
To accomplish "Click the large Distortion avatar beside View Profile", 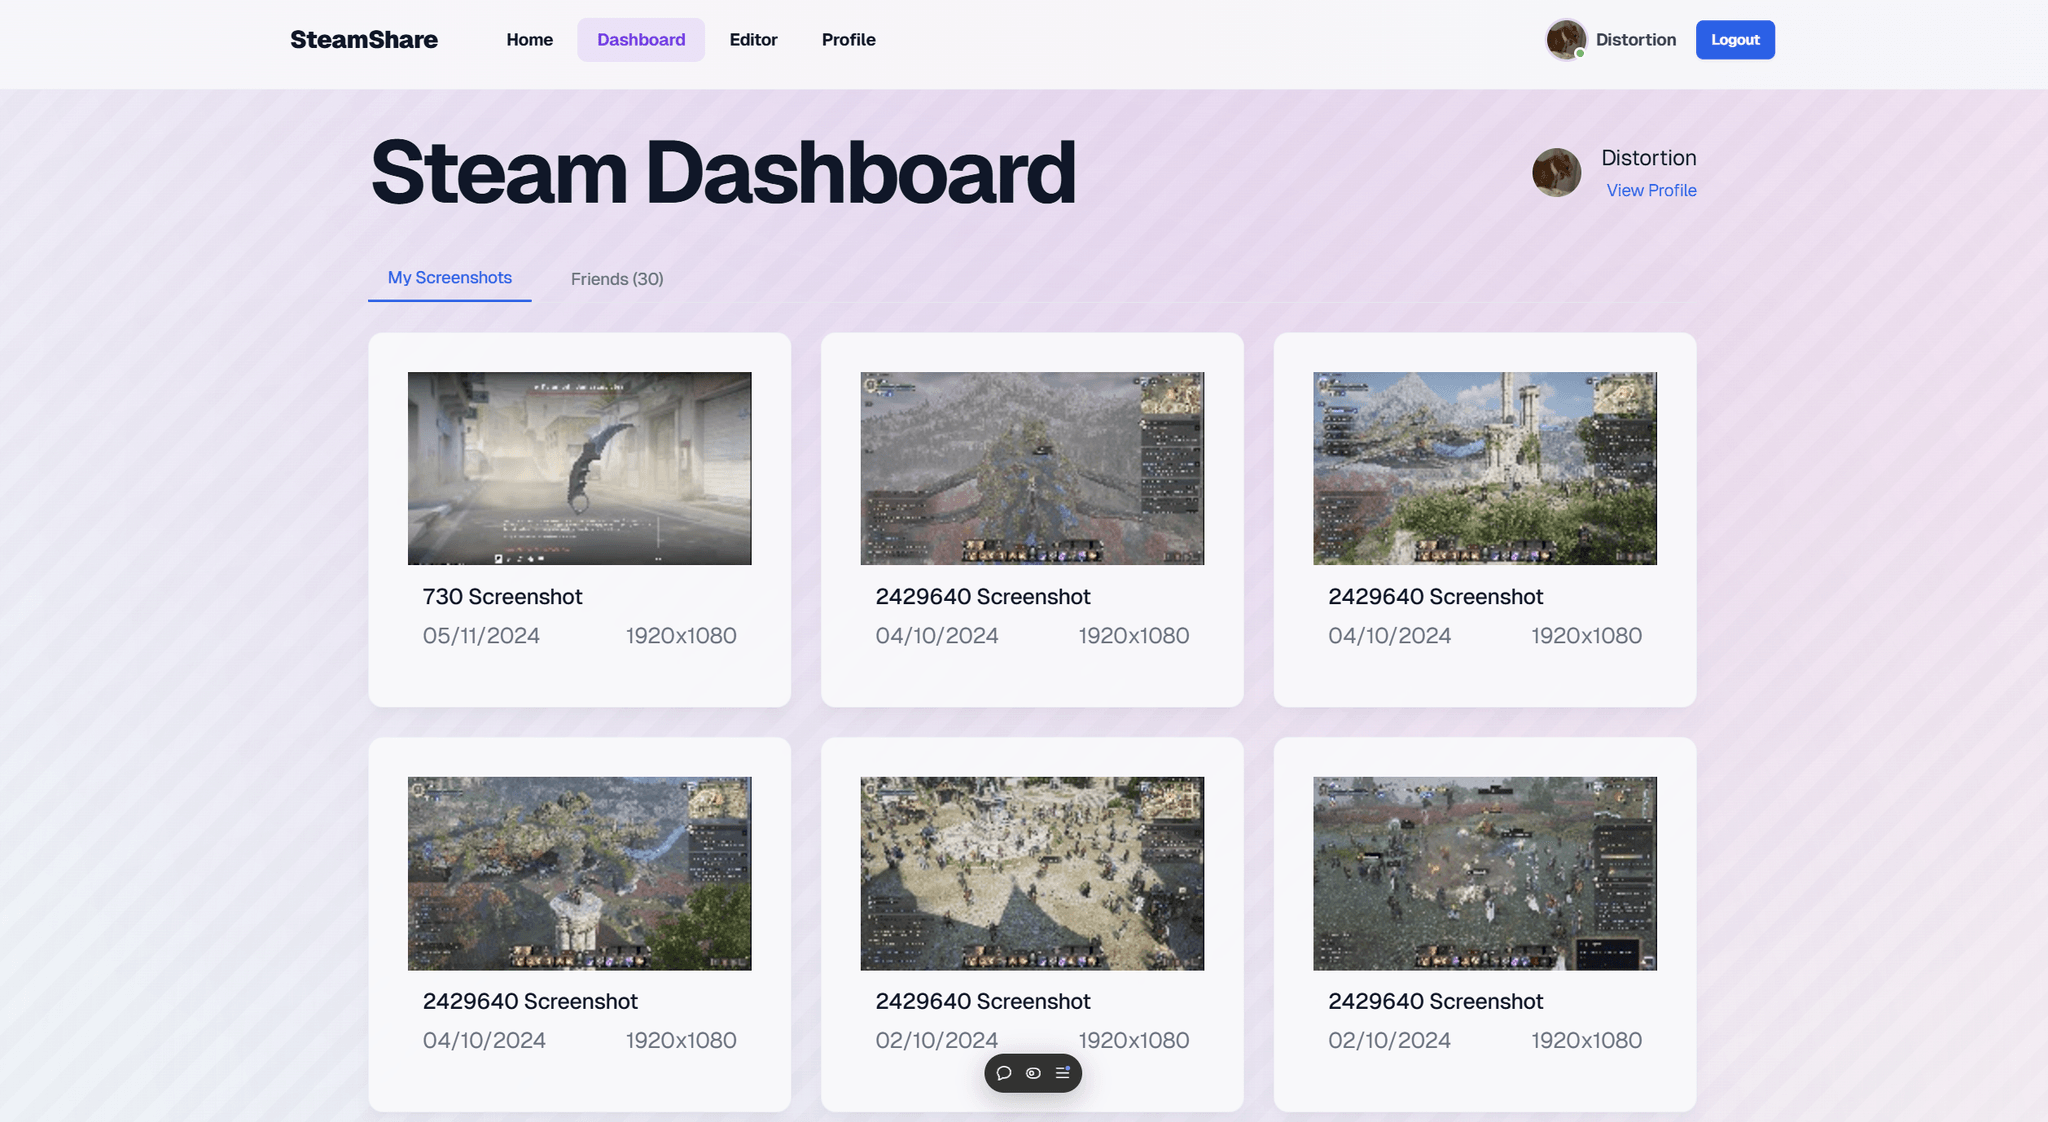I will point(1557,173).
